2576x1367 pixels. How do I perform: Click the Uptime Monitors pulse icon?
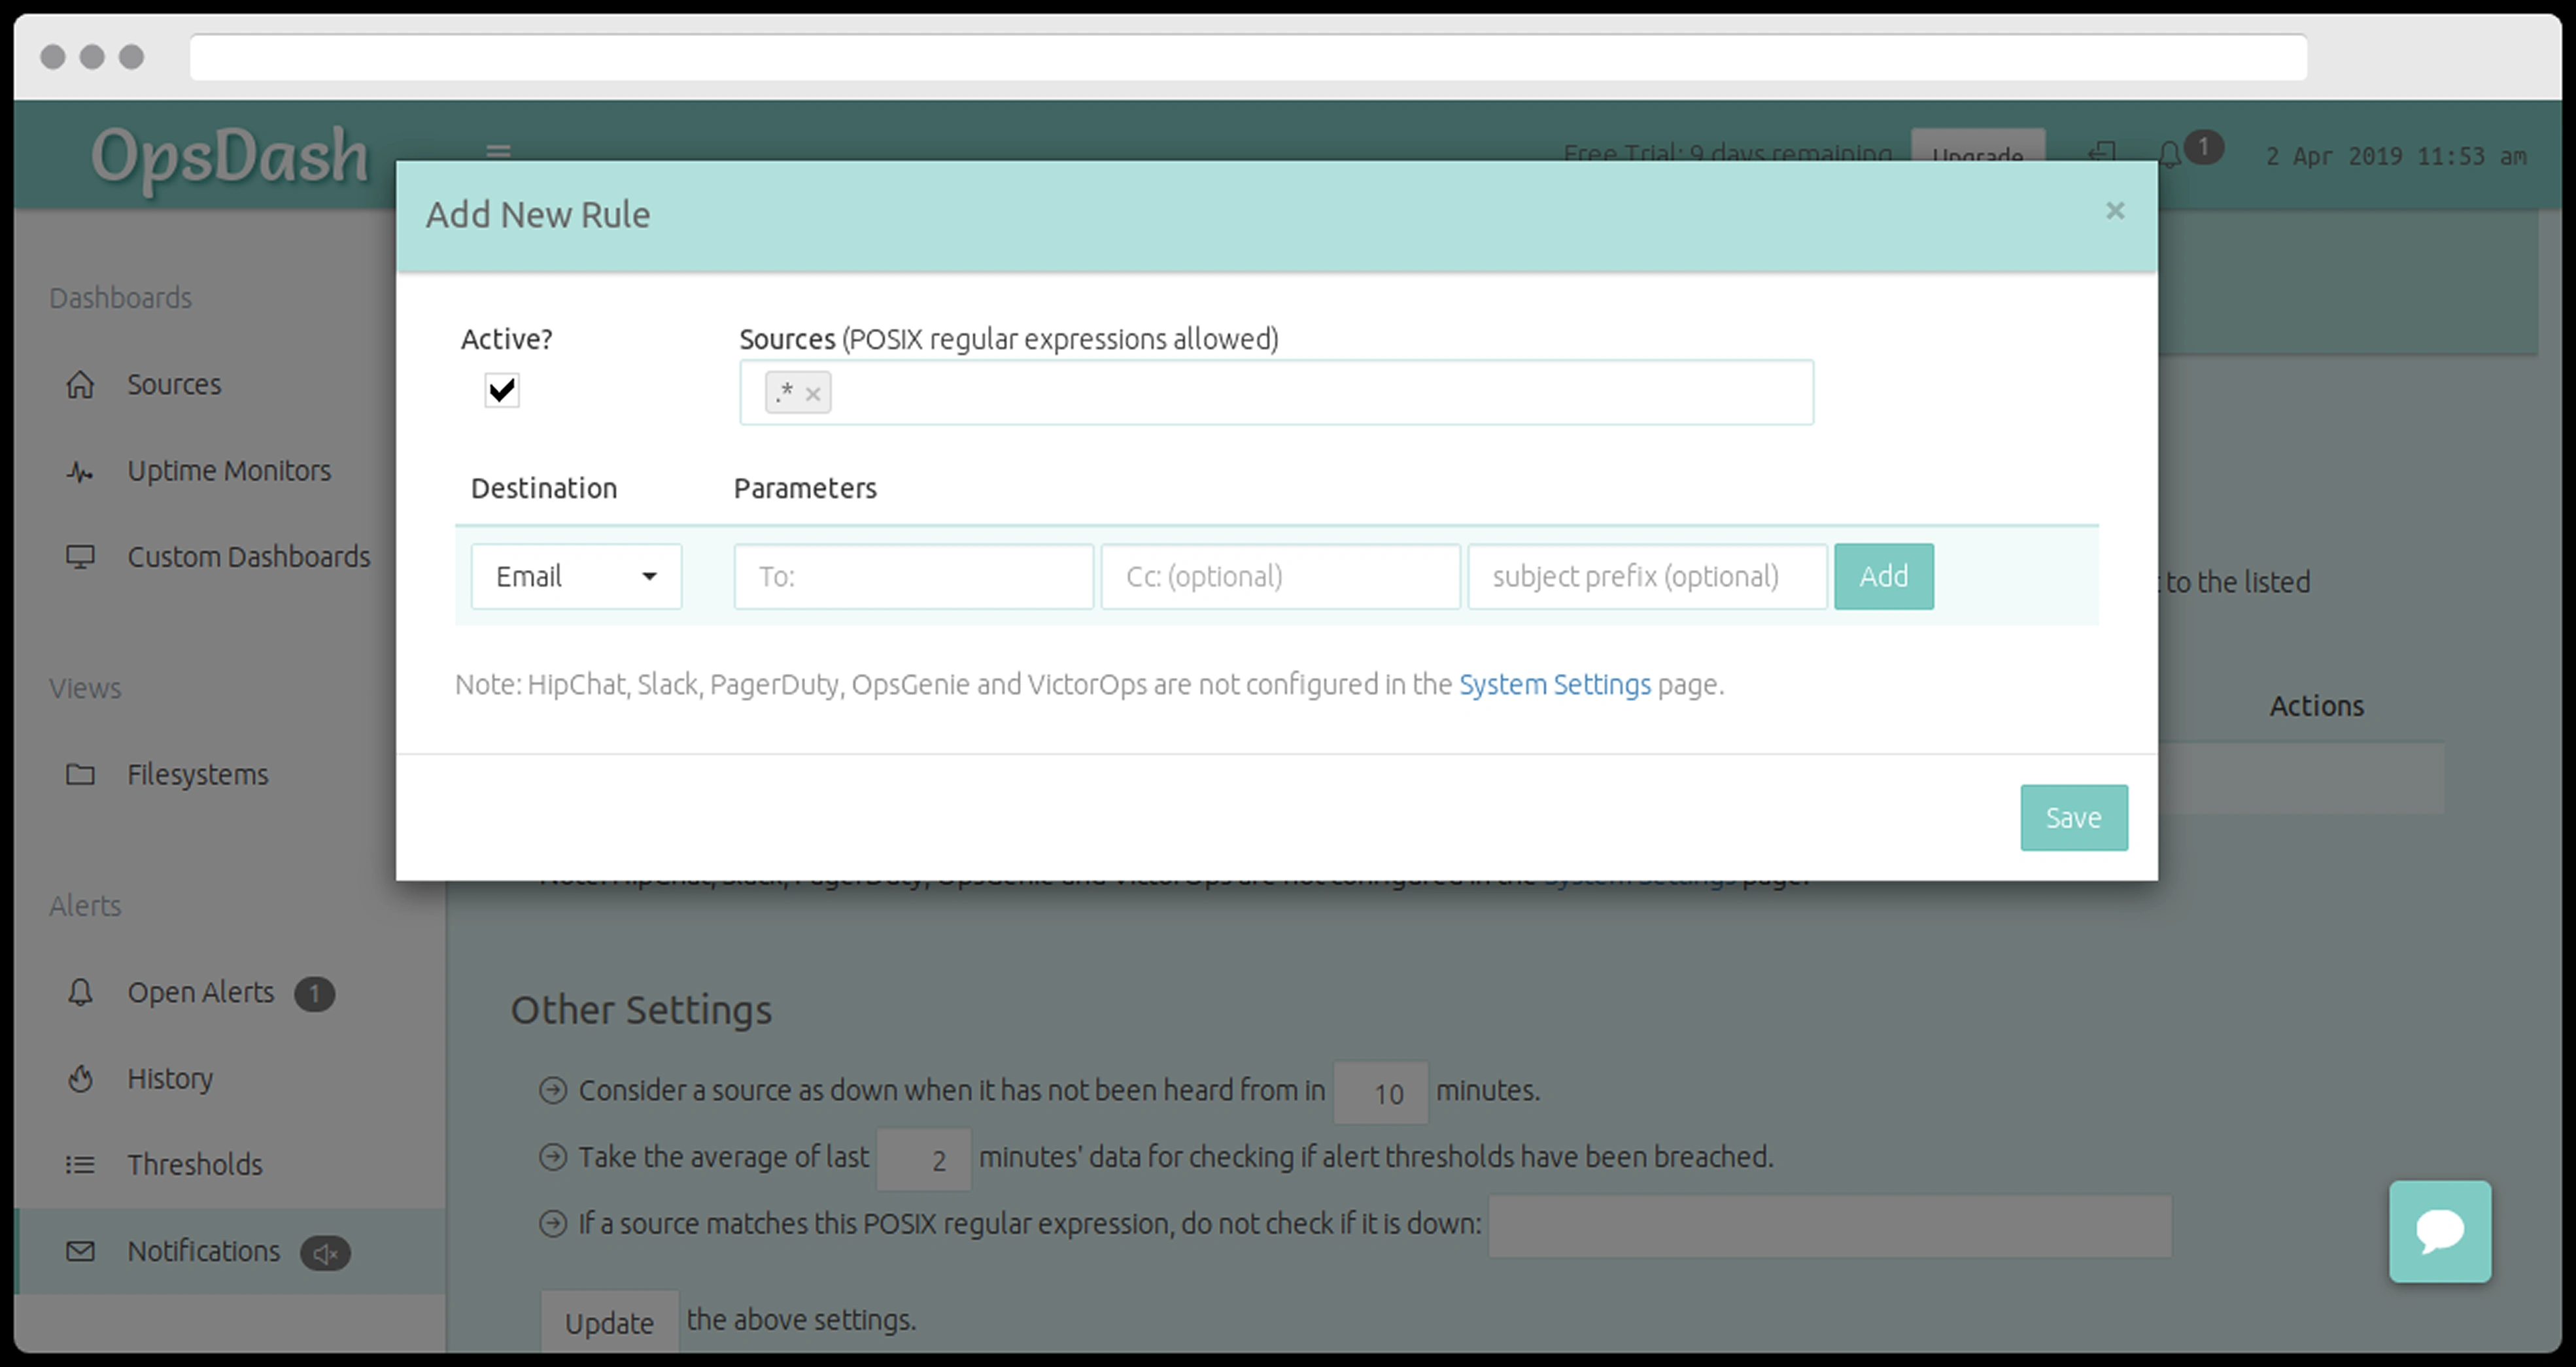click(80, 471)
